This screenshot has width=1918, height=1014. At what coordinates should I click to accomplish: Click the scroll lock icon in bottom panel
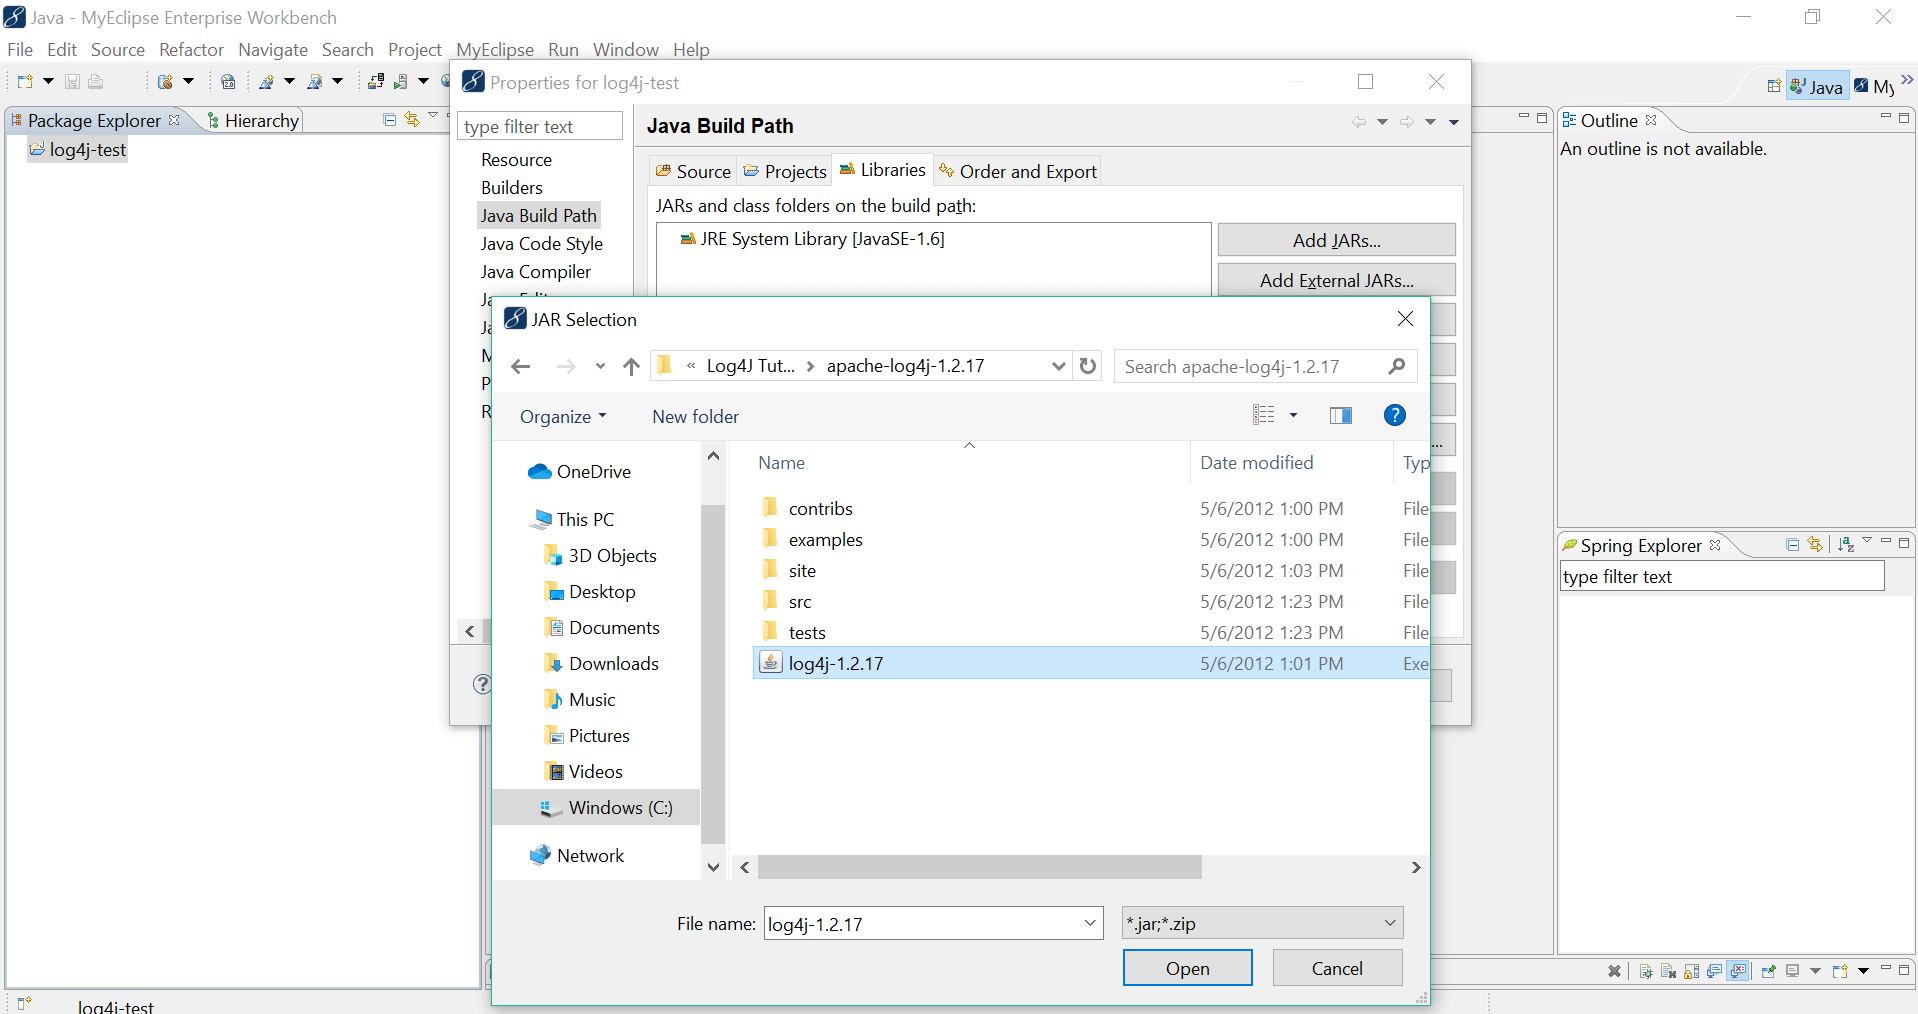(1691, 971)
